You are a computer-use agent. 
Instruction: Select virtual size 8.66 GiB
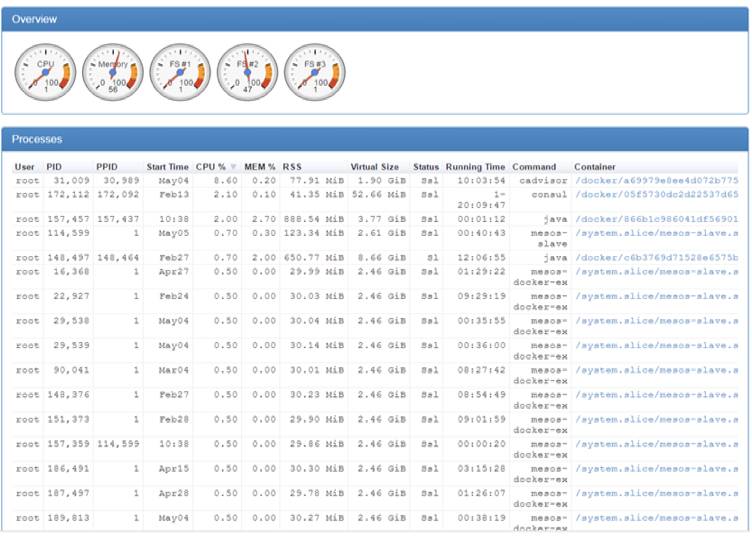click(x=381, y=258)
